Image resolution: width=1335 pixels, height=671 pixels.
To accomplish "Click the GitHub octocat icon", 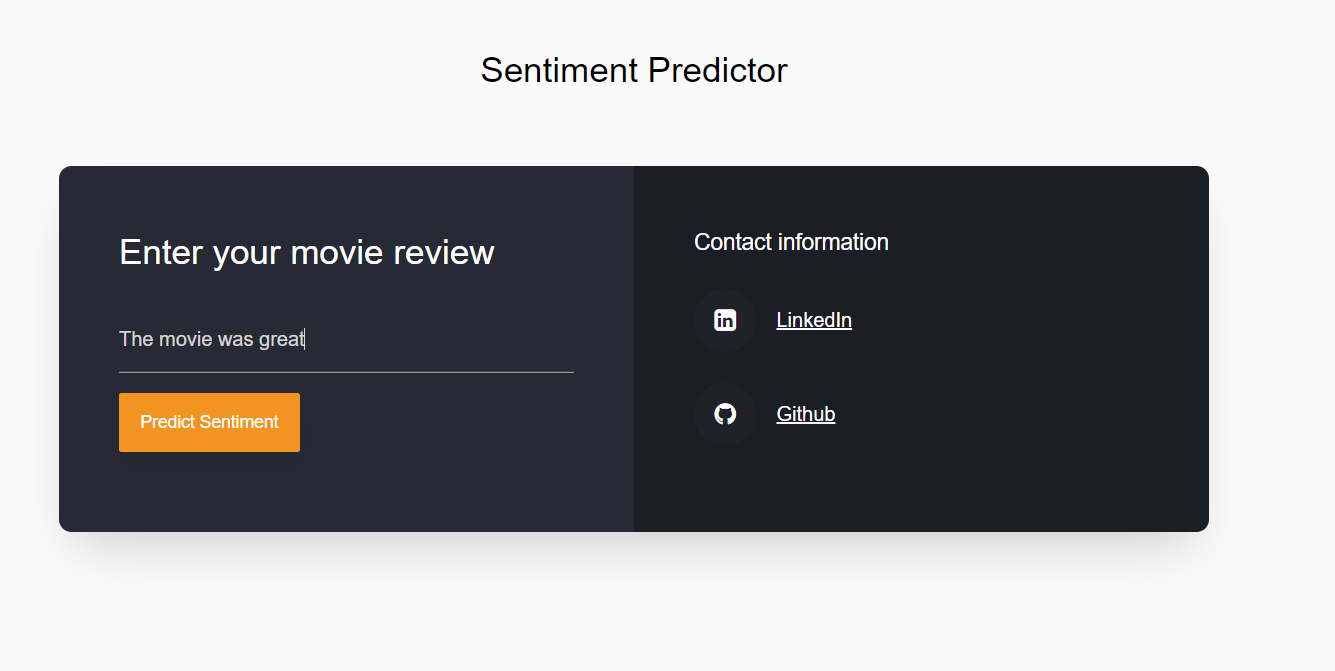I will pyautogui.click(x=725, y=414).
